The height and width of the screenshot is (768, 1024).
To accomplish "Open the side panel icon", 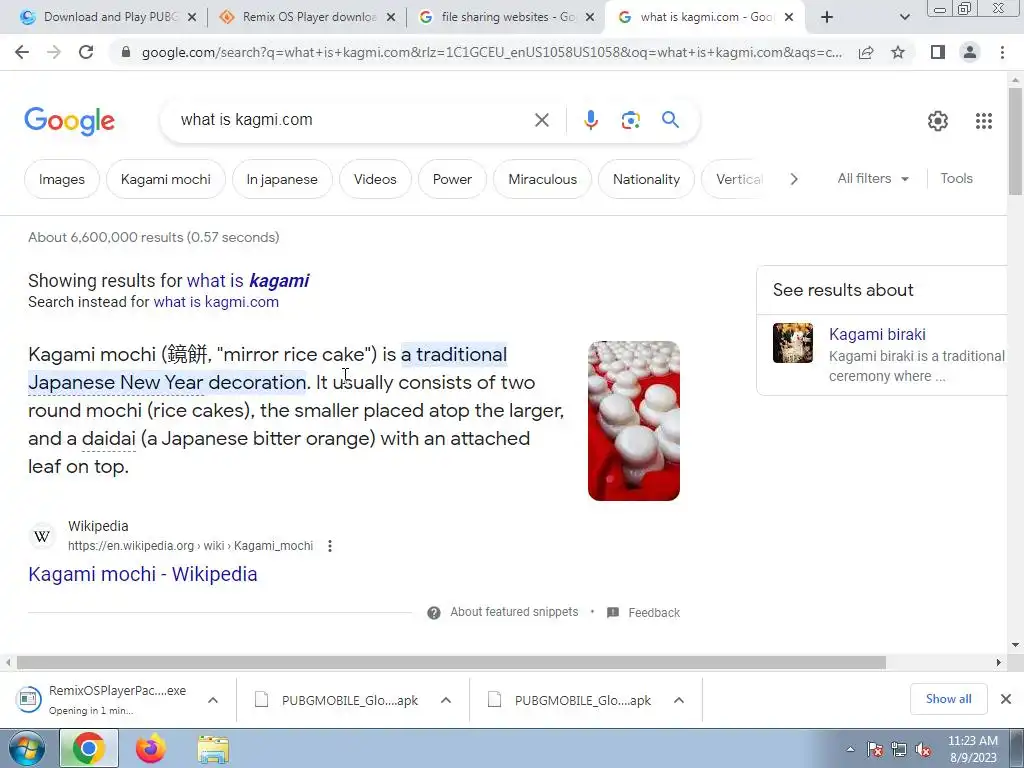I will (938, 52).
